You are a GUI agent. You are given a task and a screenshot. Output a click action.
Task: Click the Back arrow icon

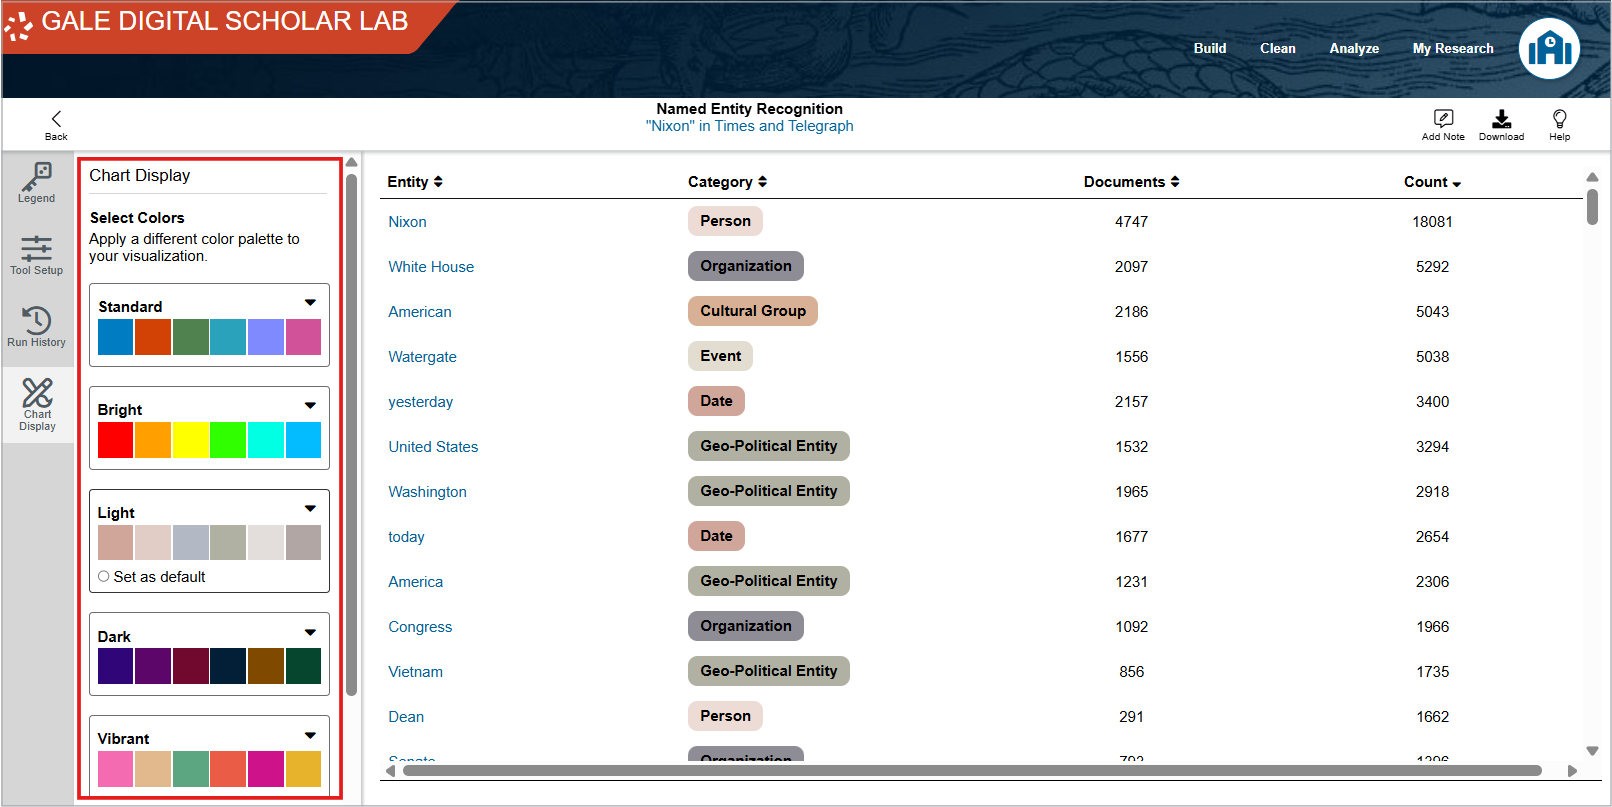point(56,118)
